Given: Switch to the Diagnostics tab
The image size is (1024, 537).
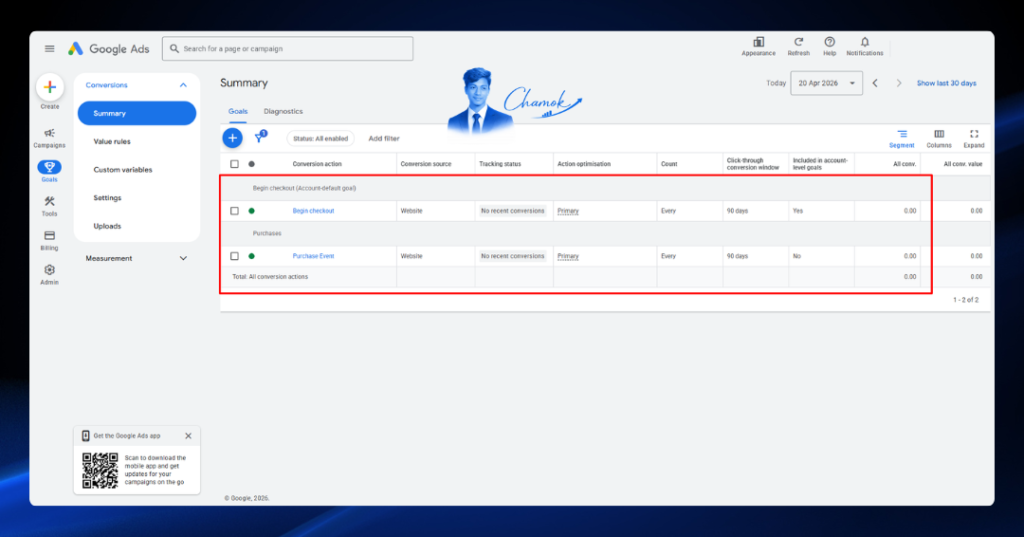Looking at the screenshot, I should click(283, 111).
